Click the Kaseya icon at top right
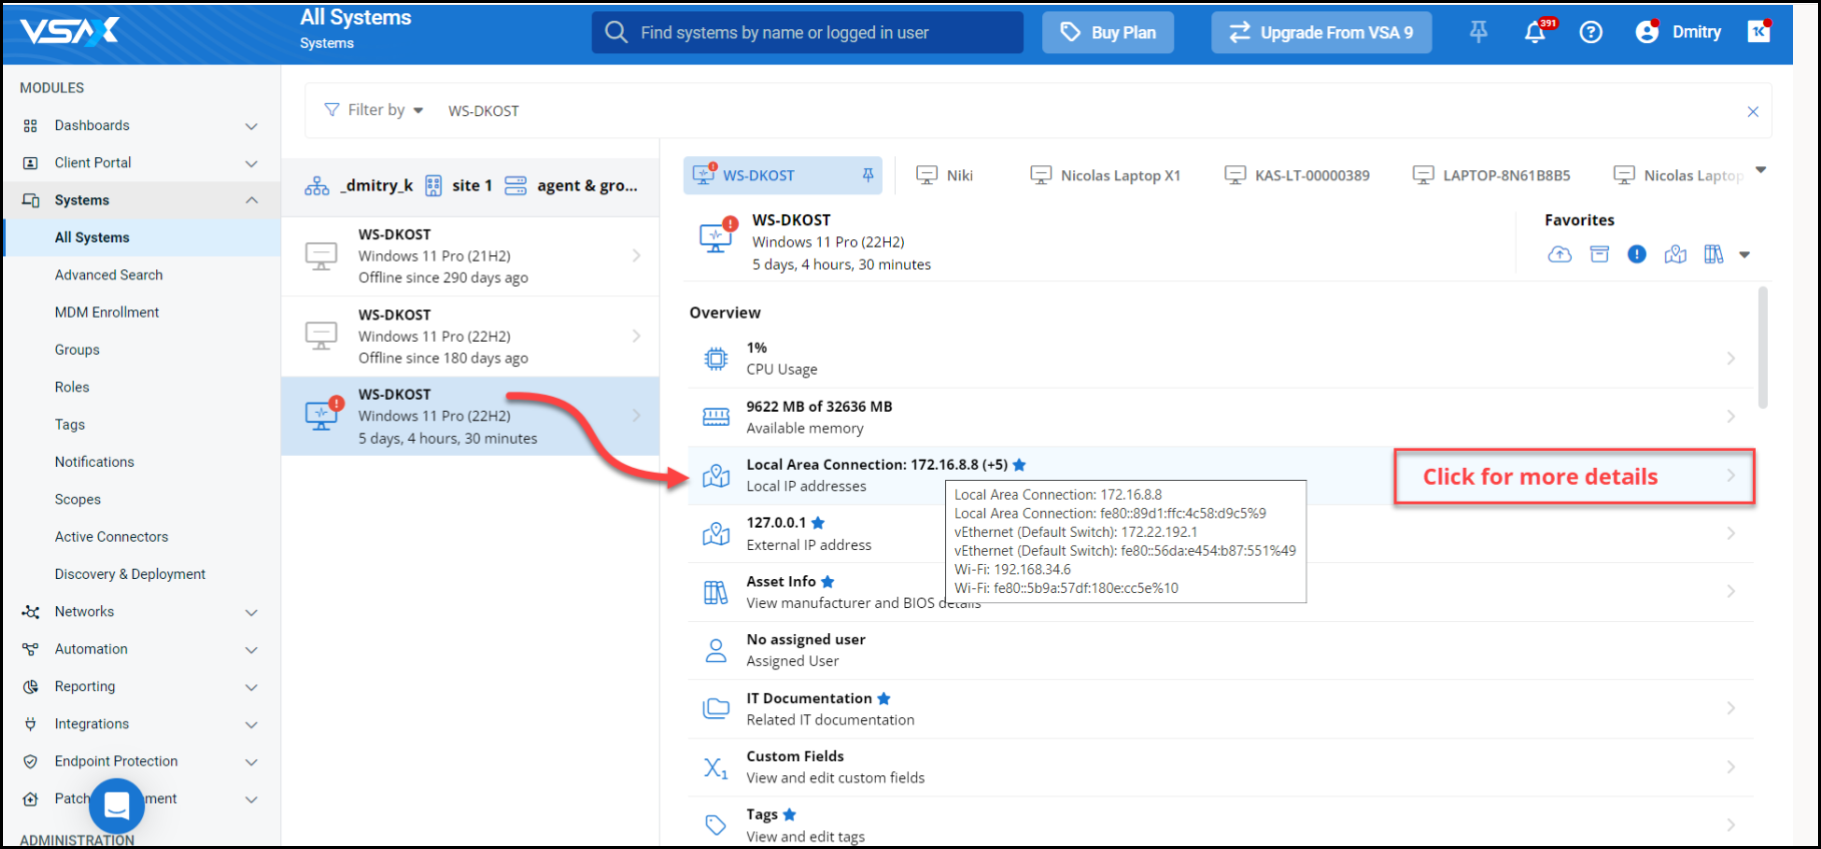This screenshot has width=1821, height=849. click(1758, 32)
